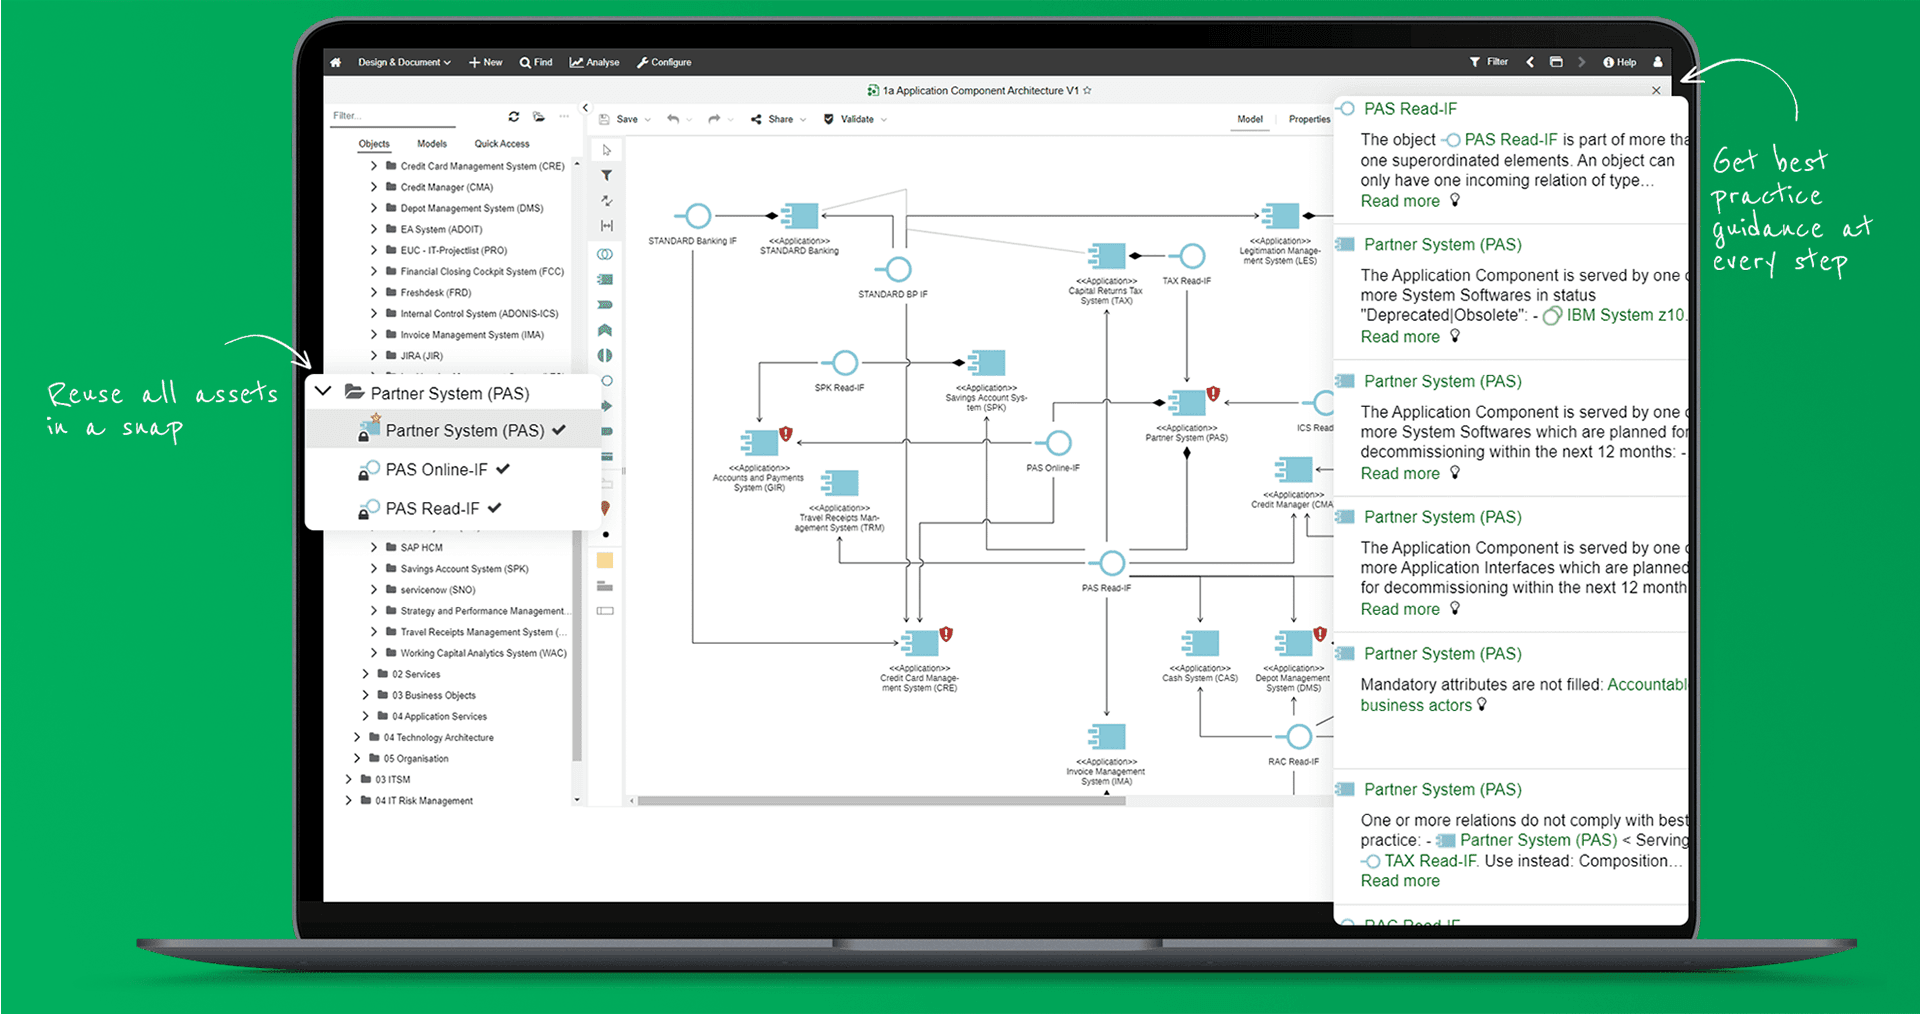Toggle the checkmark on PAS Read-IF

pyautogui.click(x=496, y=507)
